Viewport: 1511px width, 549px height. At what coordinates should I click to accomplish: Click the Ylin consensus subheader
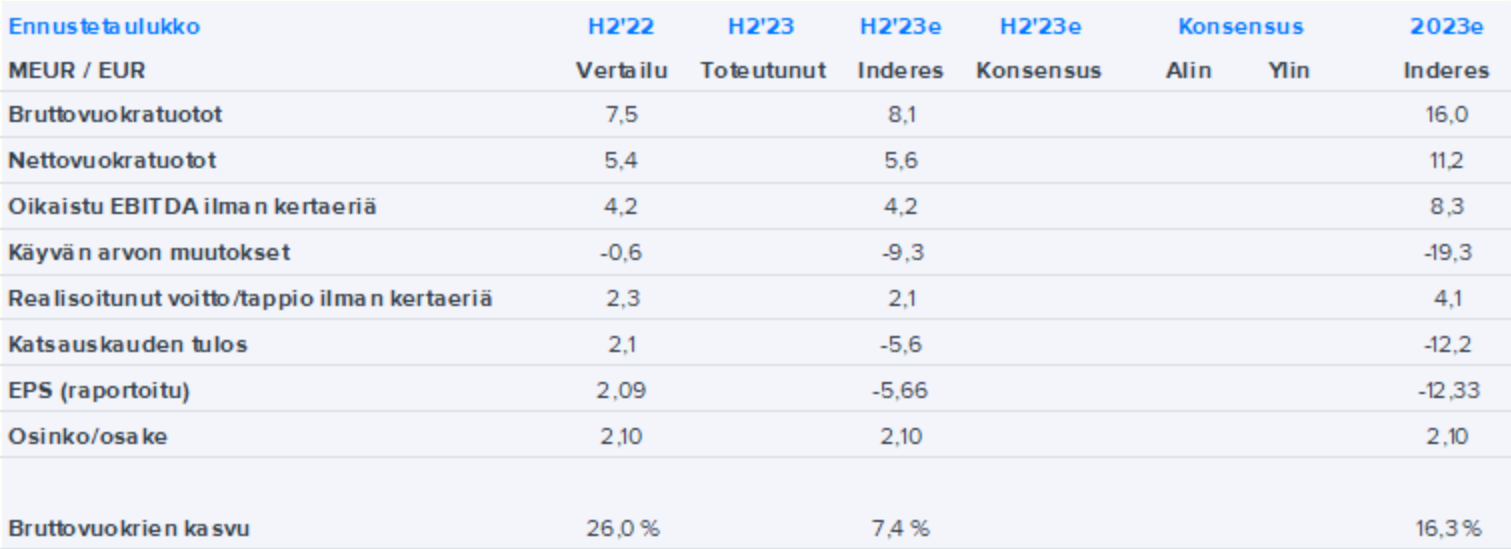[x=1288, y=71]
